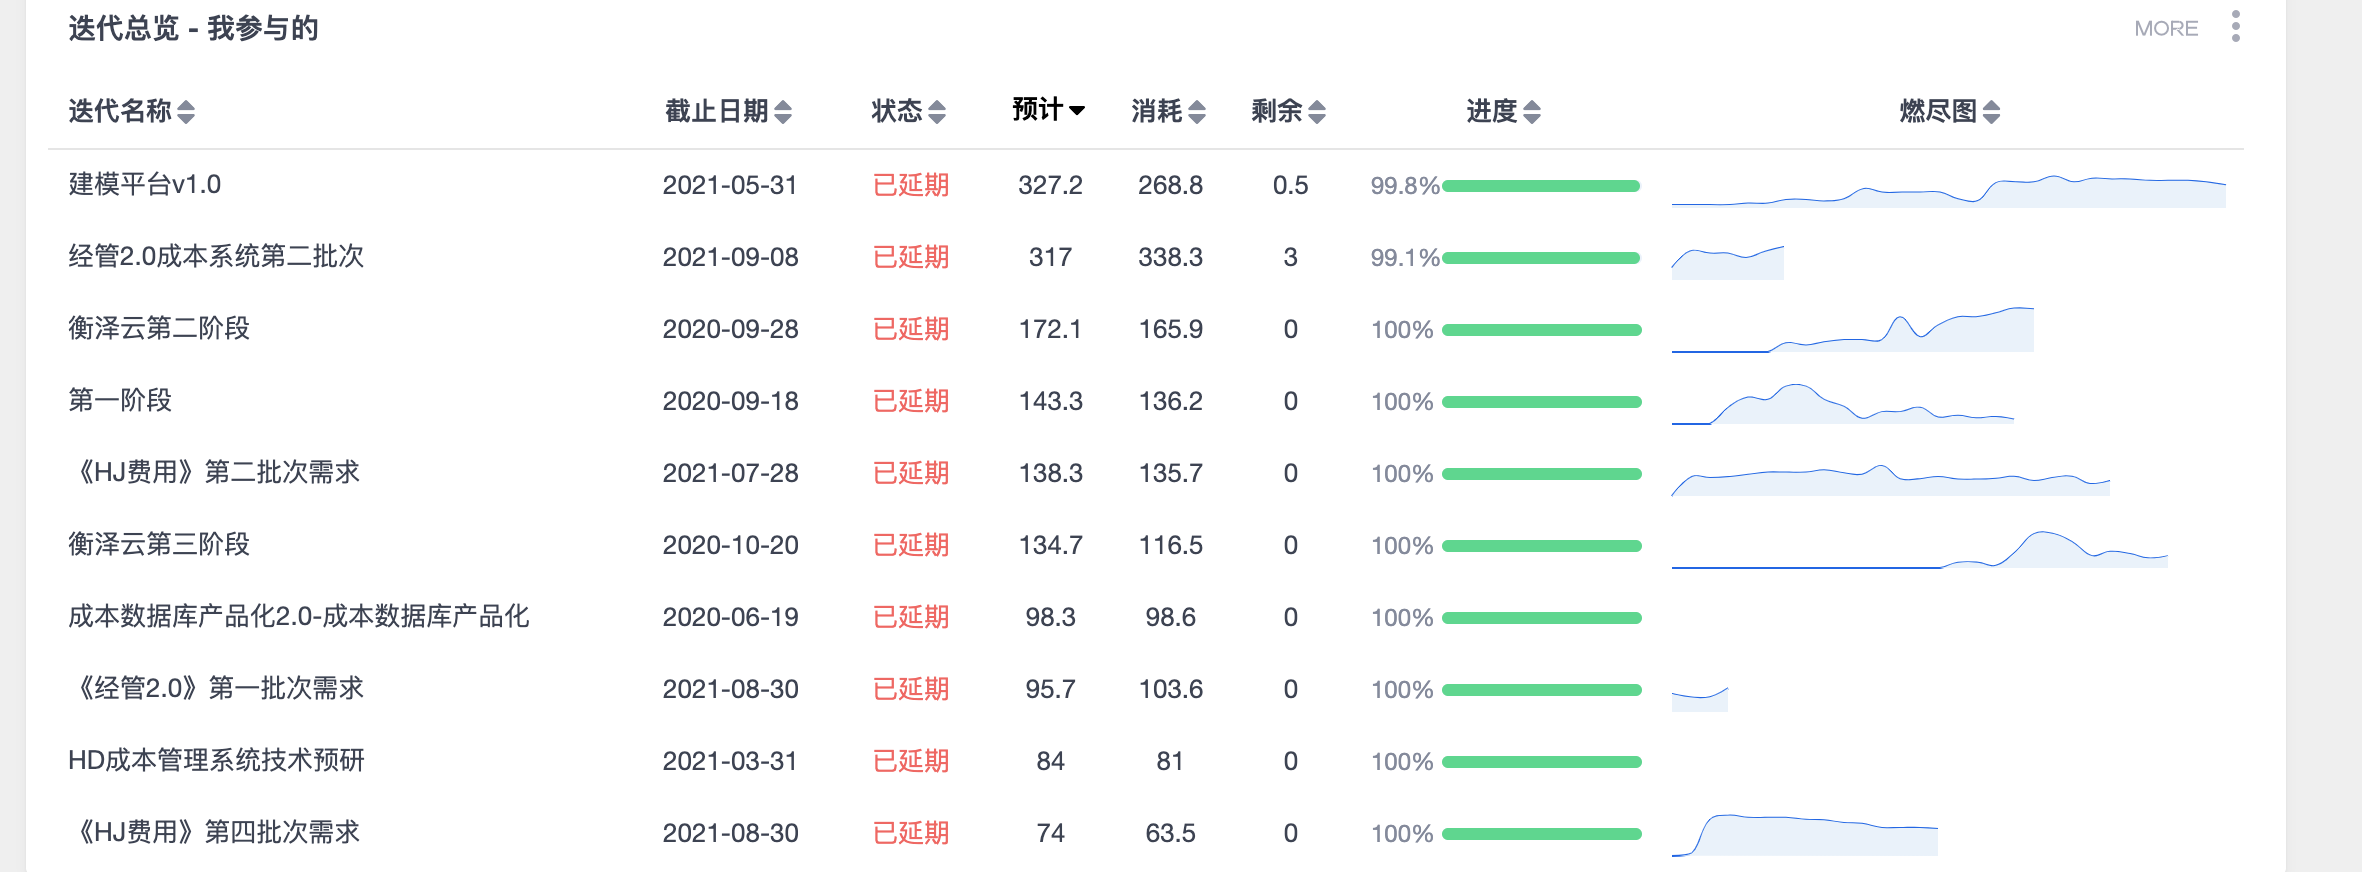This screenshot has height=872, width=2362.
Task: Open 成本数据库产品化2.0-成本数据库产品化 iteration
Action: (x=298, y=617)
